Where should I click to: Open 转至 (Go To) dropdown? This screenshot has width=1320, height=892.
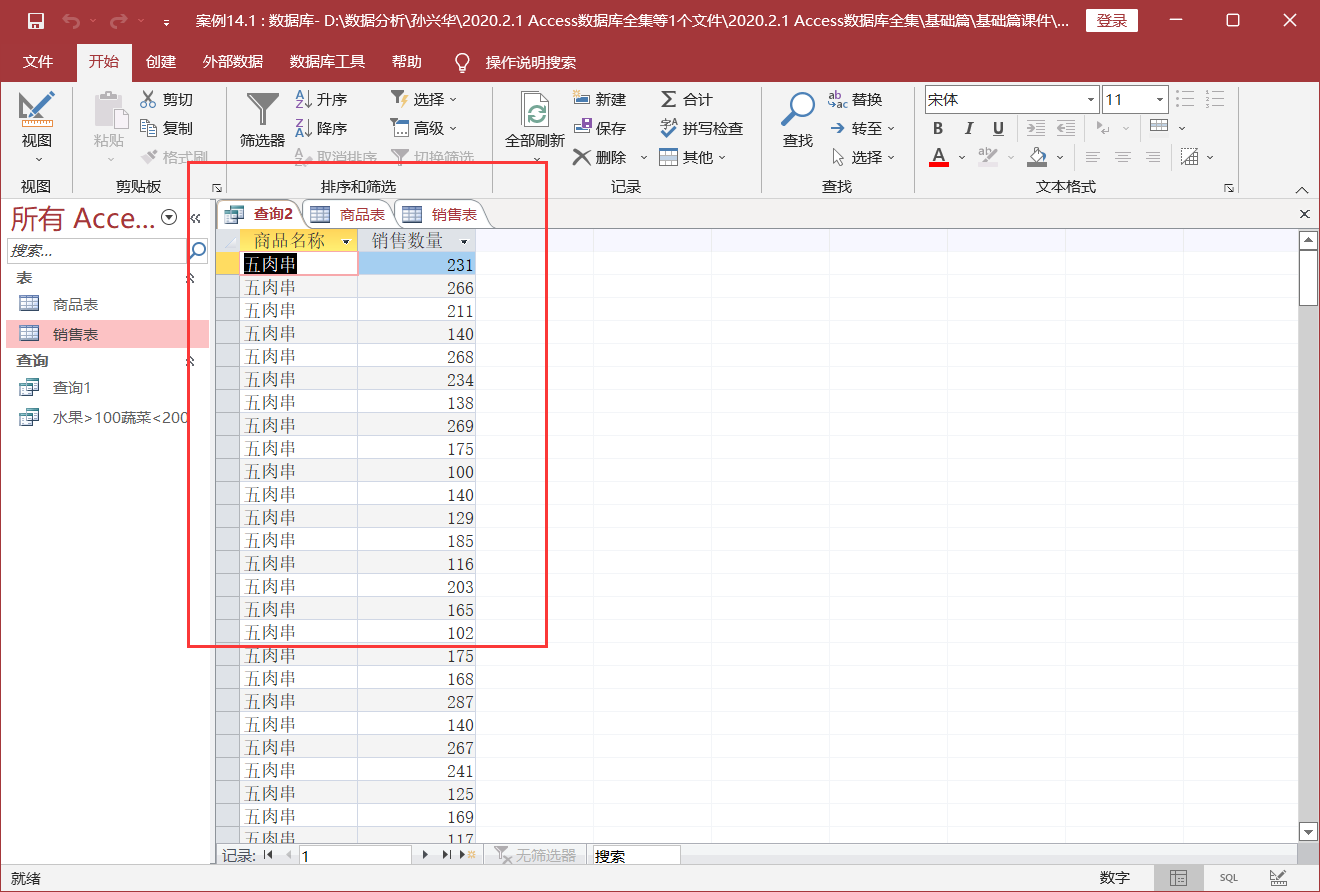(x=861, y=128)
